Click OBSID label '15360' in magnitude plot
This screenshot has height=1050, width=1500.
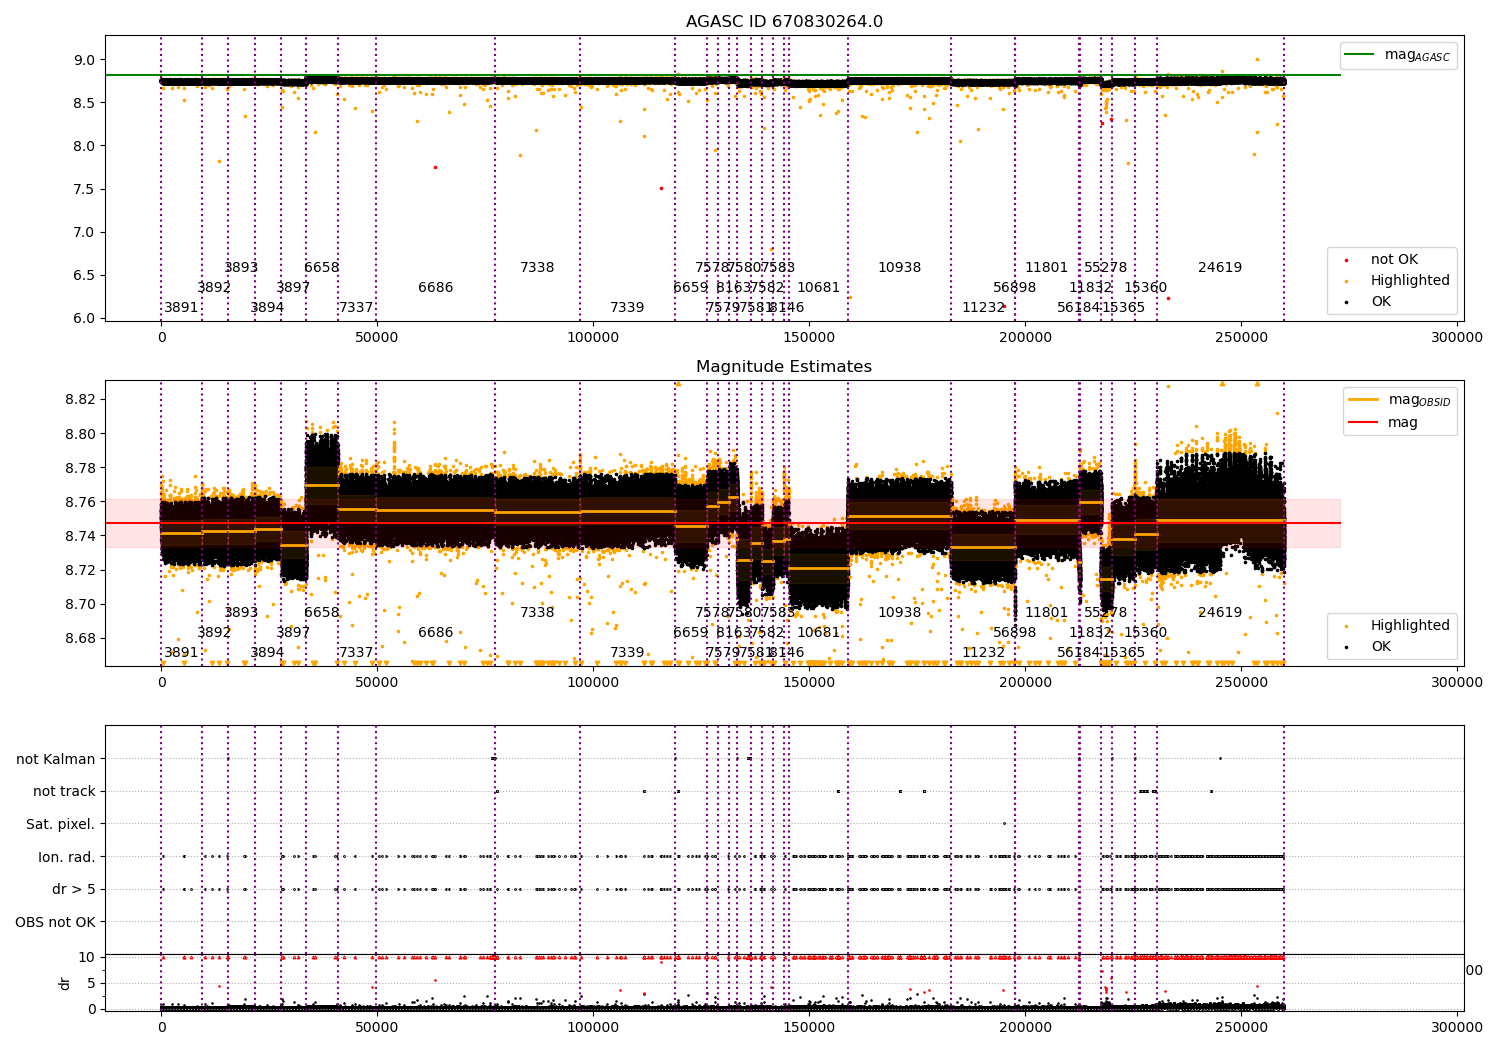(1146, 632)
